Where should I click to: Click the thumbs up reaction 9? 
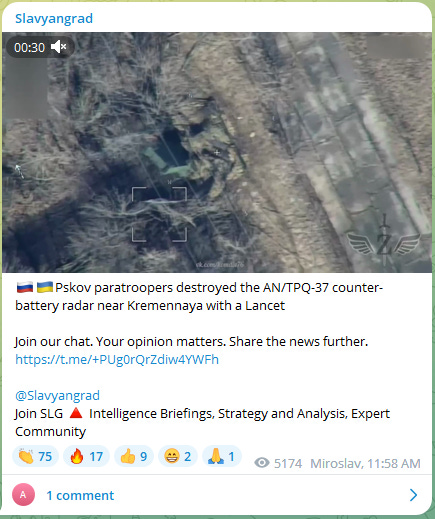click(x=134, y=456)
